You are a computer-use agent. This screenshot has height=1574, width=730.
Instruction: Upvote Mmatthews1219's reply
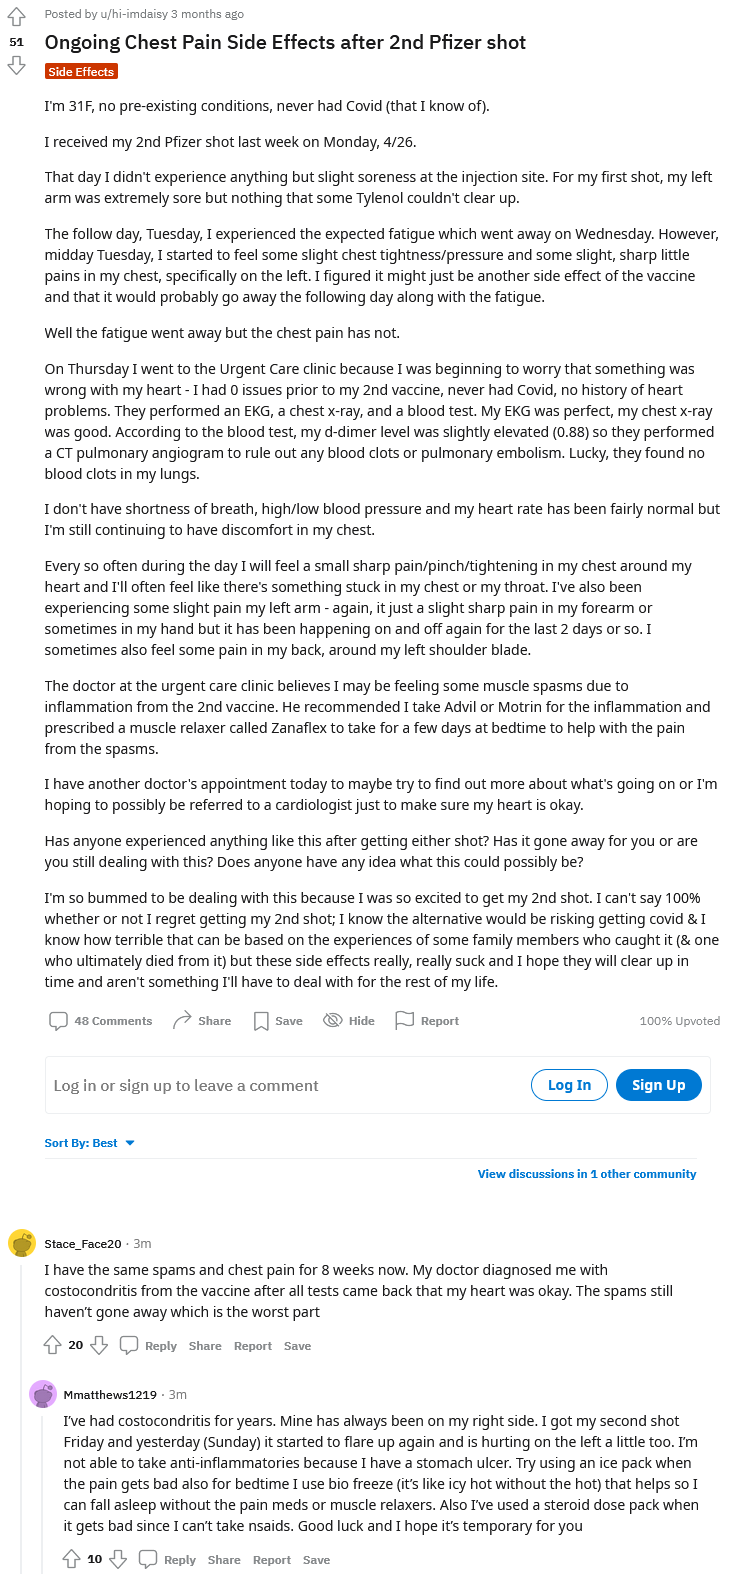click(x=72, y=1560)
